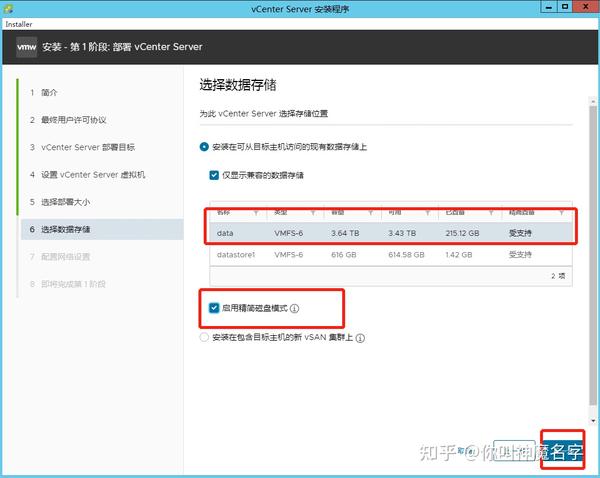600x478 pixels.
Task: Open the filter on the 名称 (name) column
Action: click(256, 213)
